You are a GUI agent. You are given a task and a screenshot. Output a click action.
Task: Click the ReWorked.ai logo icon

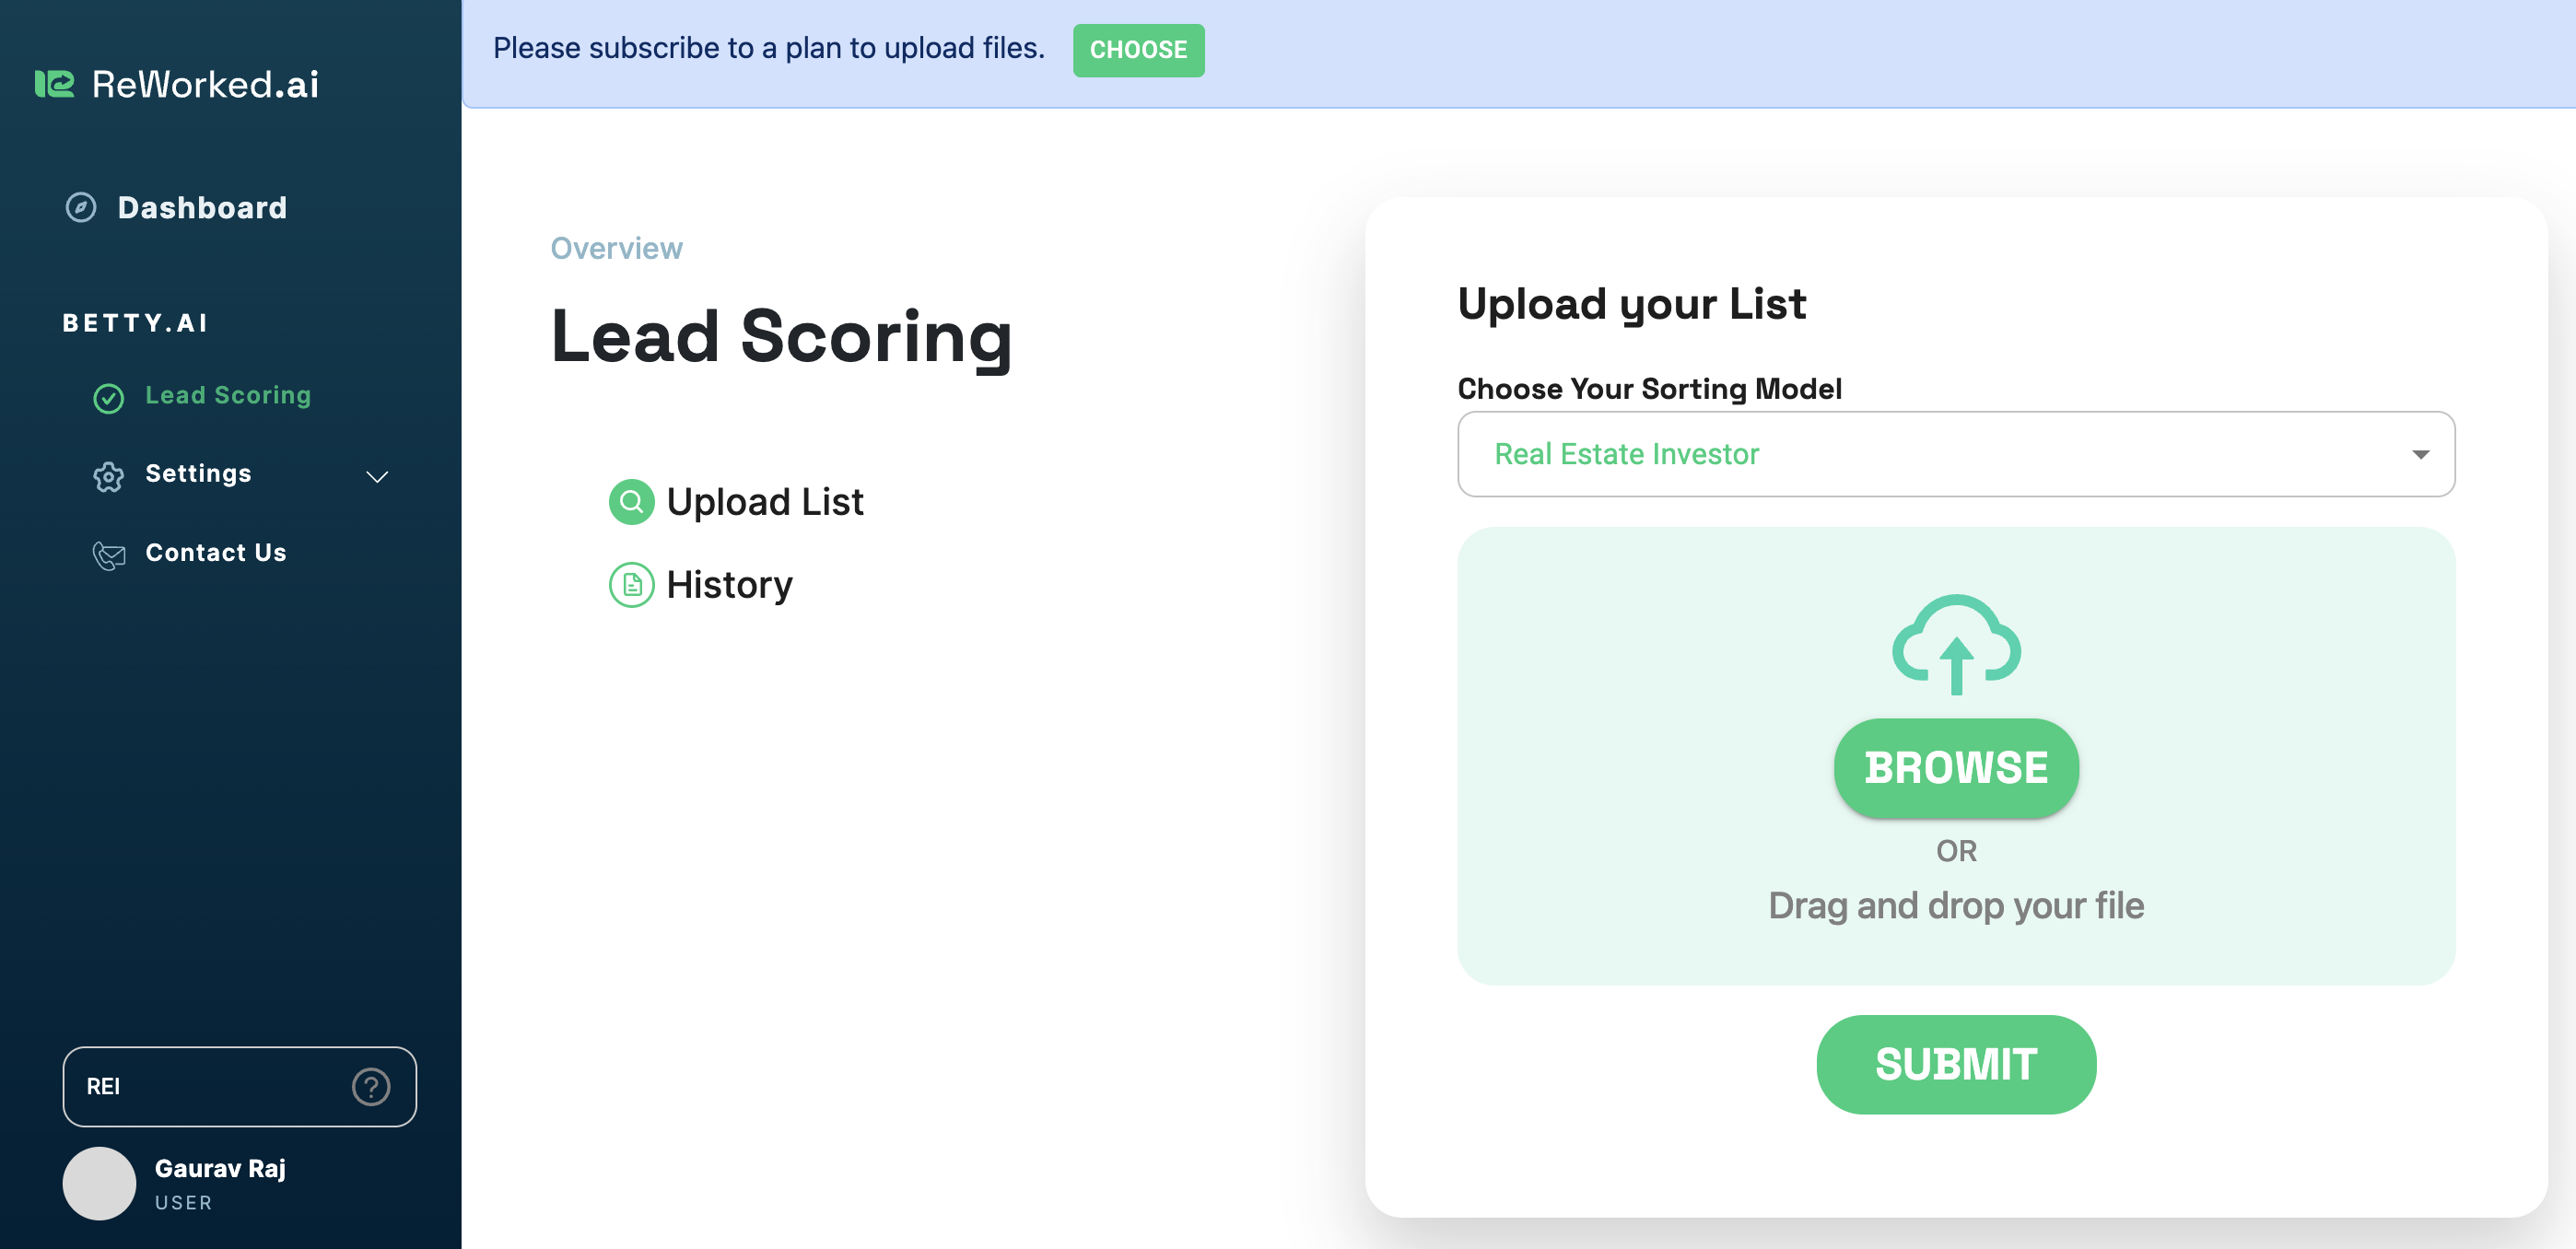point(54,84)
